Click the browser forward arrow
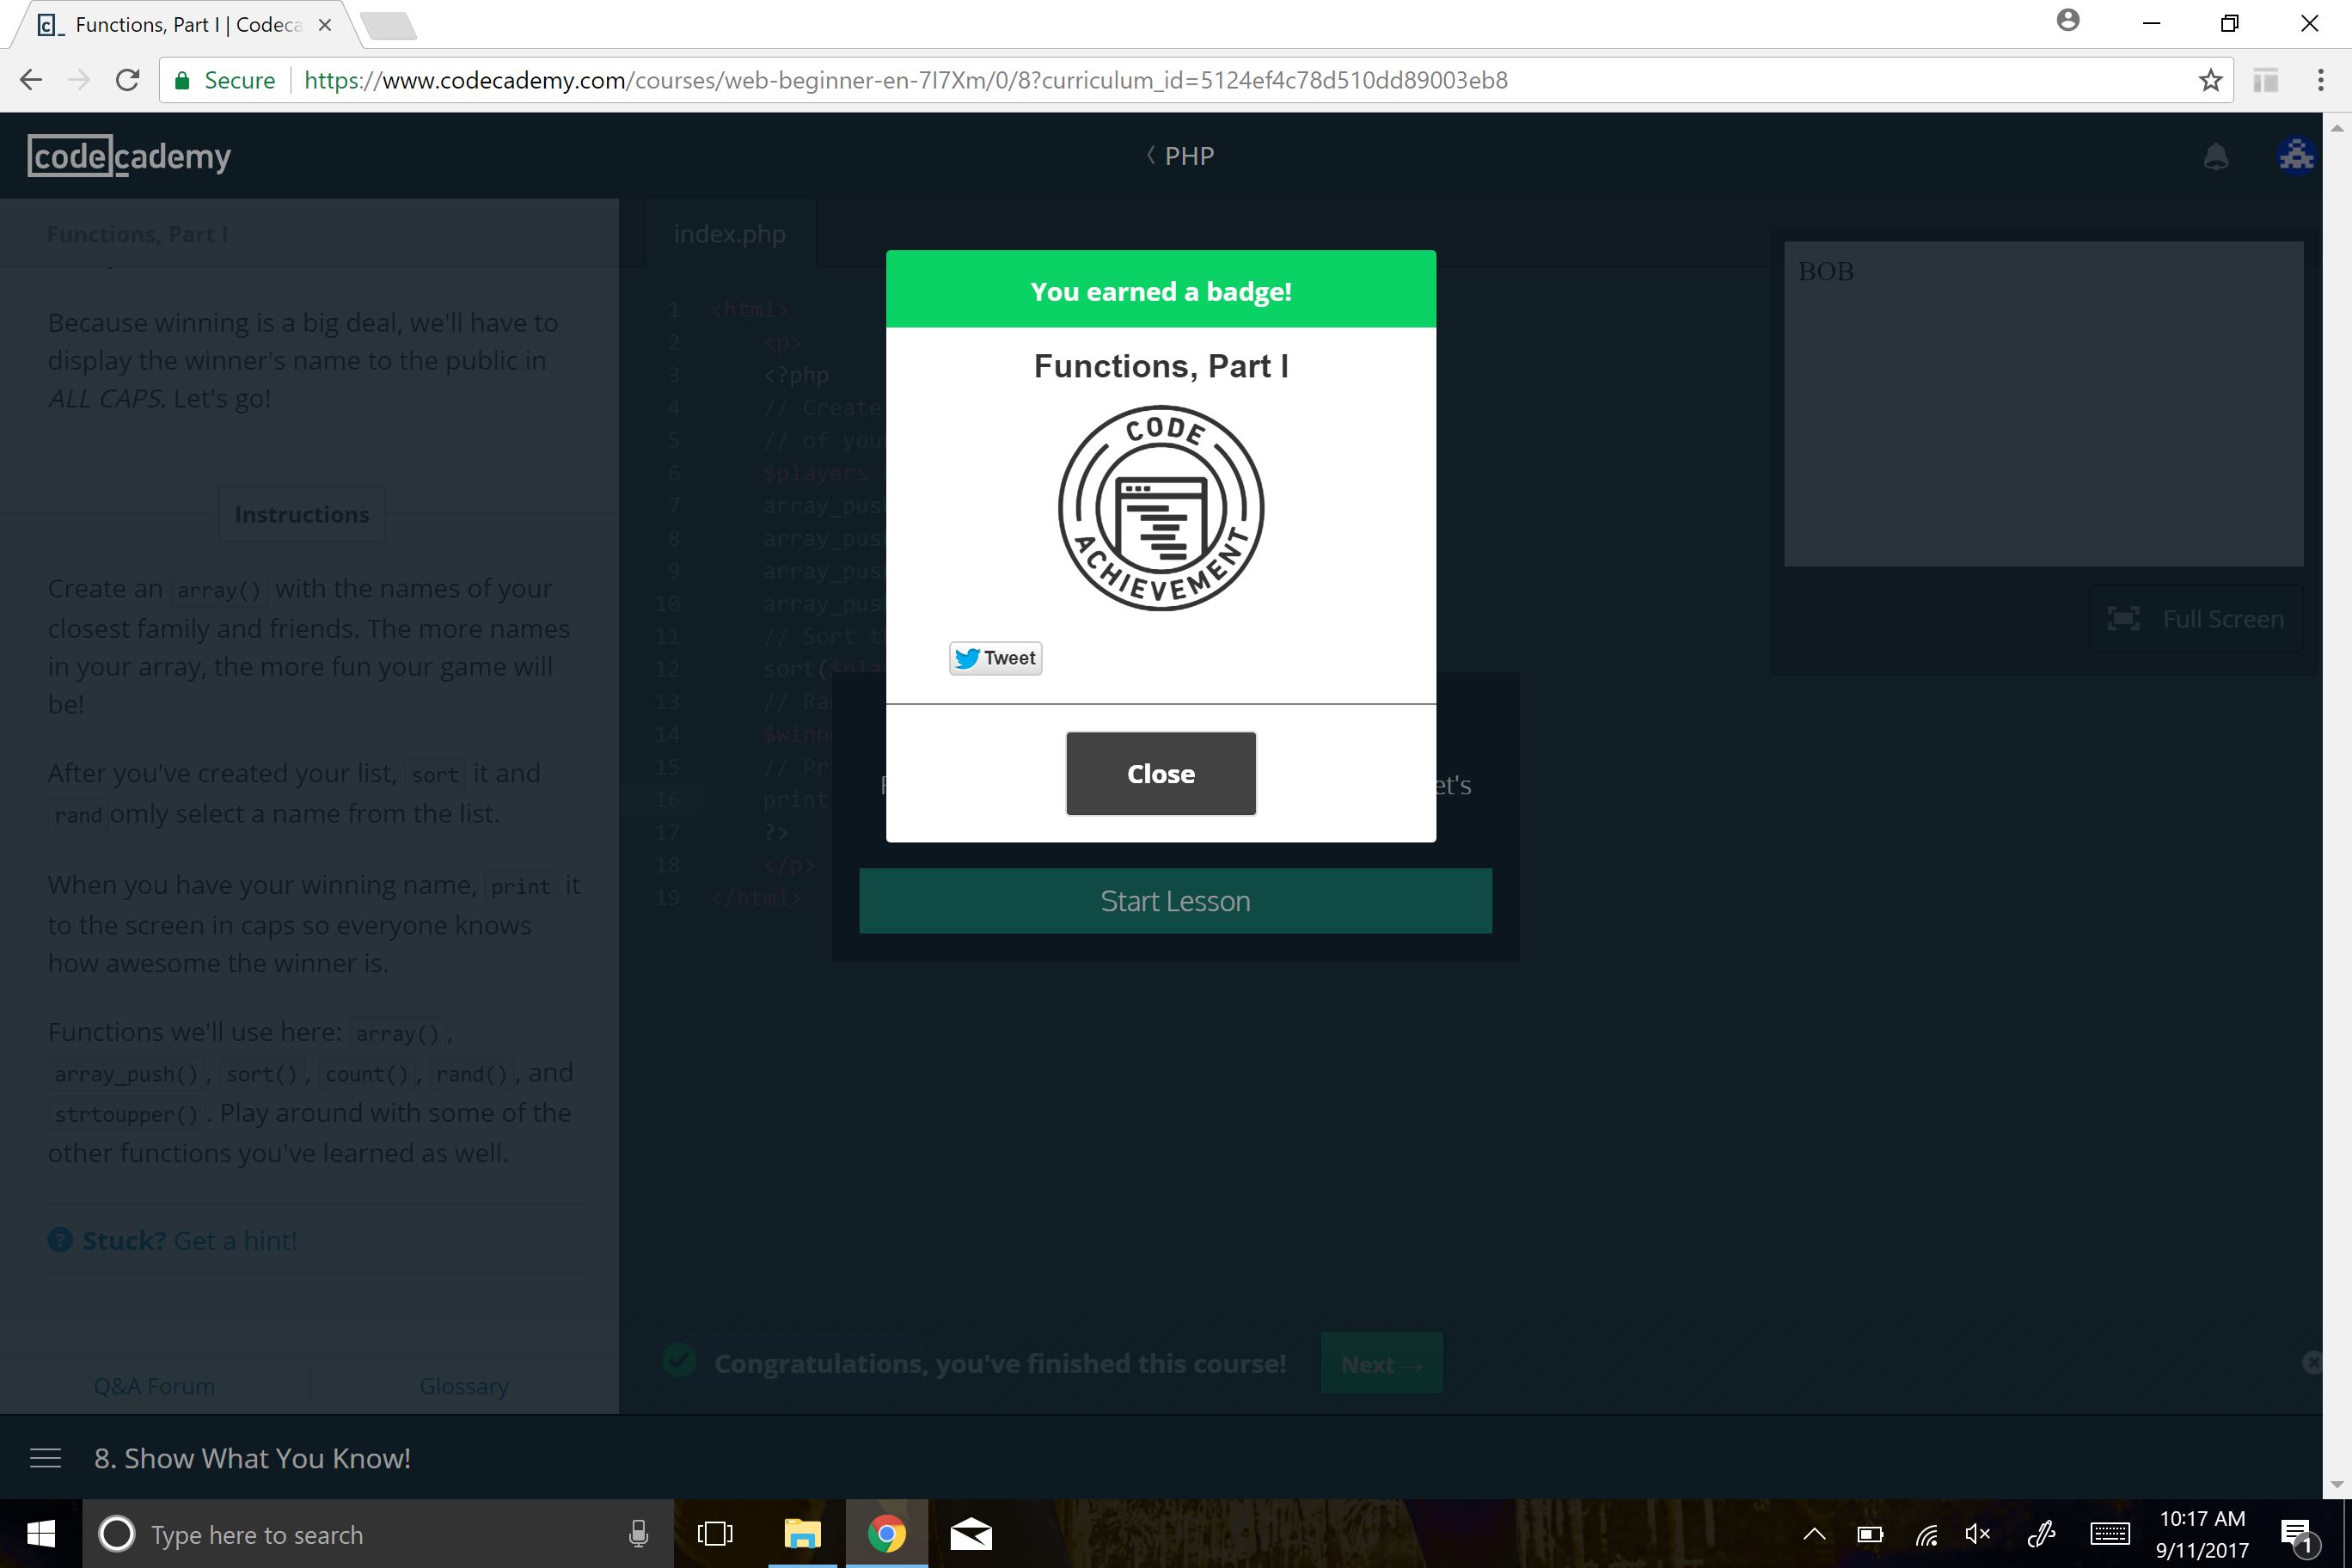The image size is (2352, 1568). coord(79,80)
